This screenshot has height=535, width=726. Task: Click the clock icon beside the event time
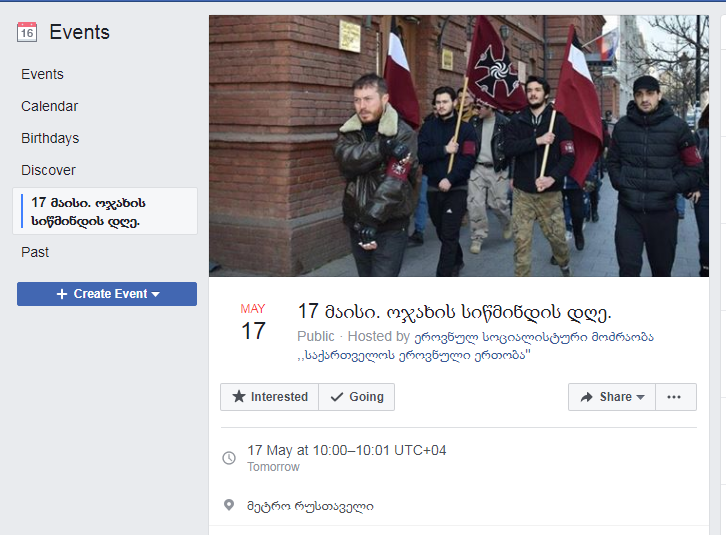(229, 458)
